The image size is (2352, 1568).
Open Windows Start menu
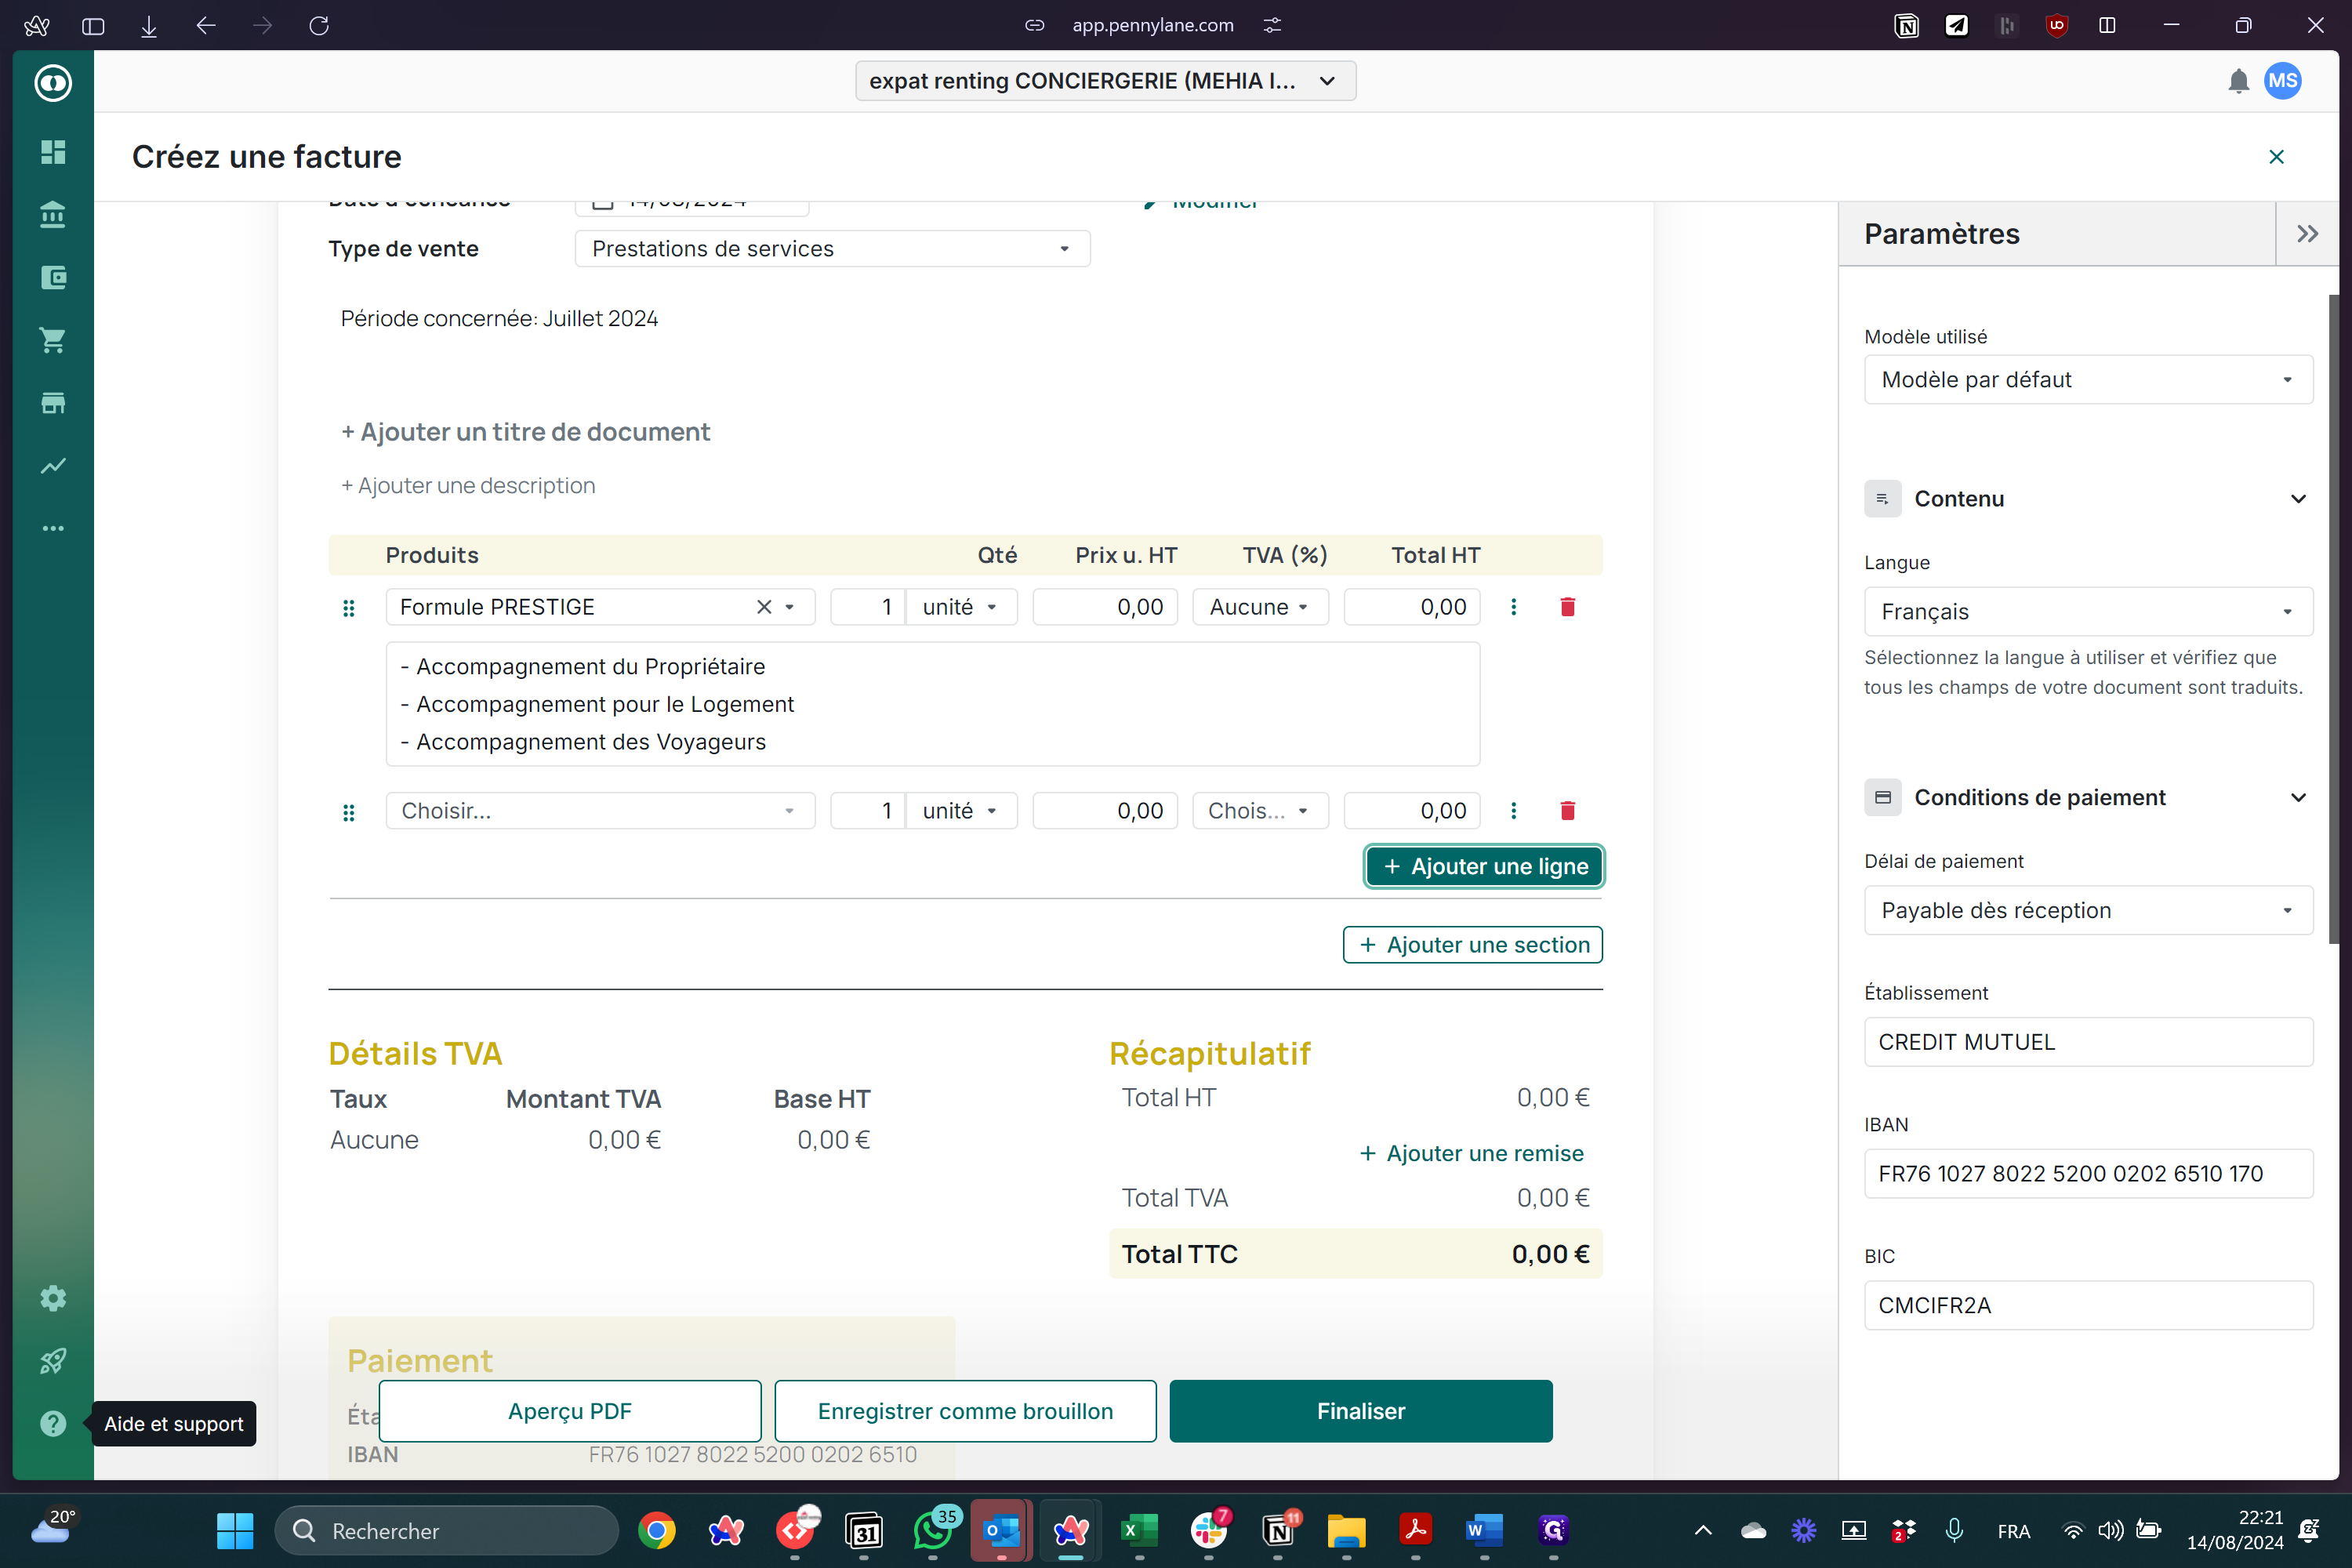click(235, 1531)
